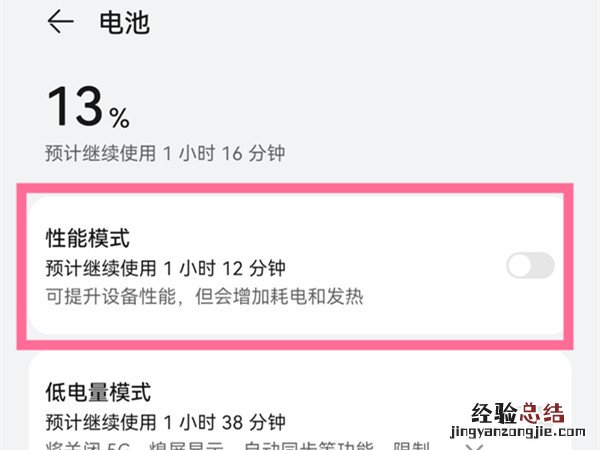This screenshot has height=450, width=600.
Task: Toggle the 性能模式 switch
Action: click(x=530, y=265)
